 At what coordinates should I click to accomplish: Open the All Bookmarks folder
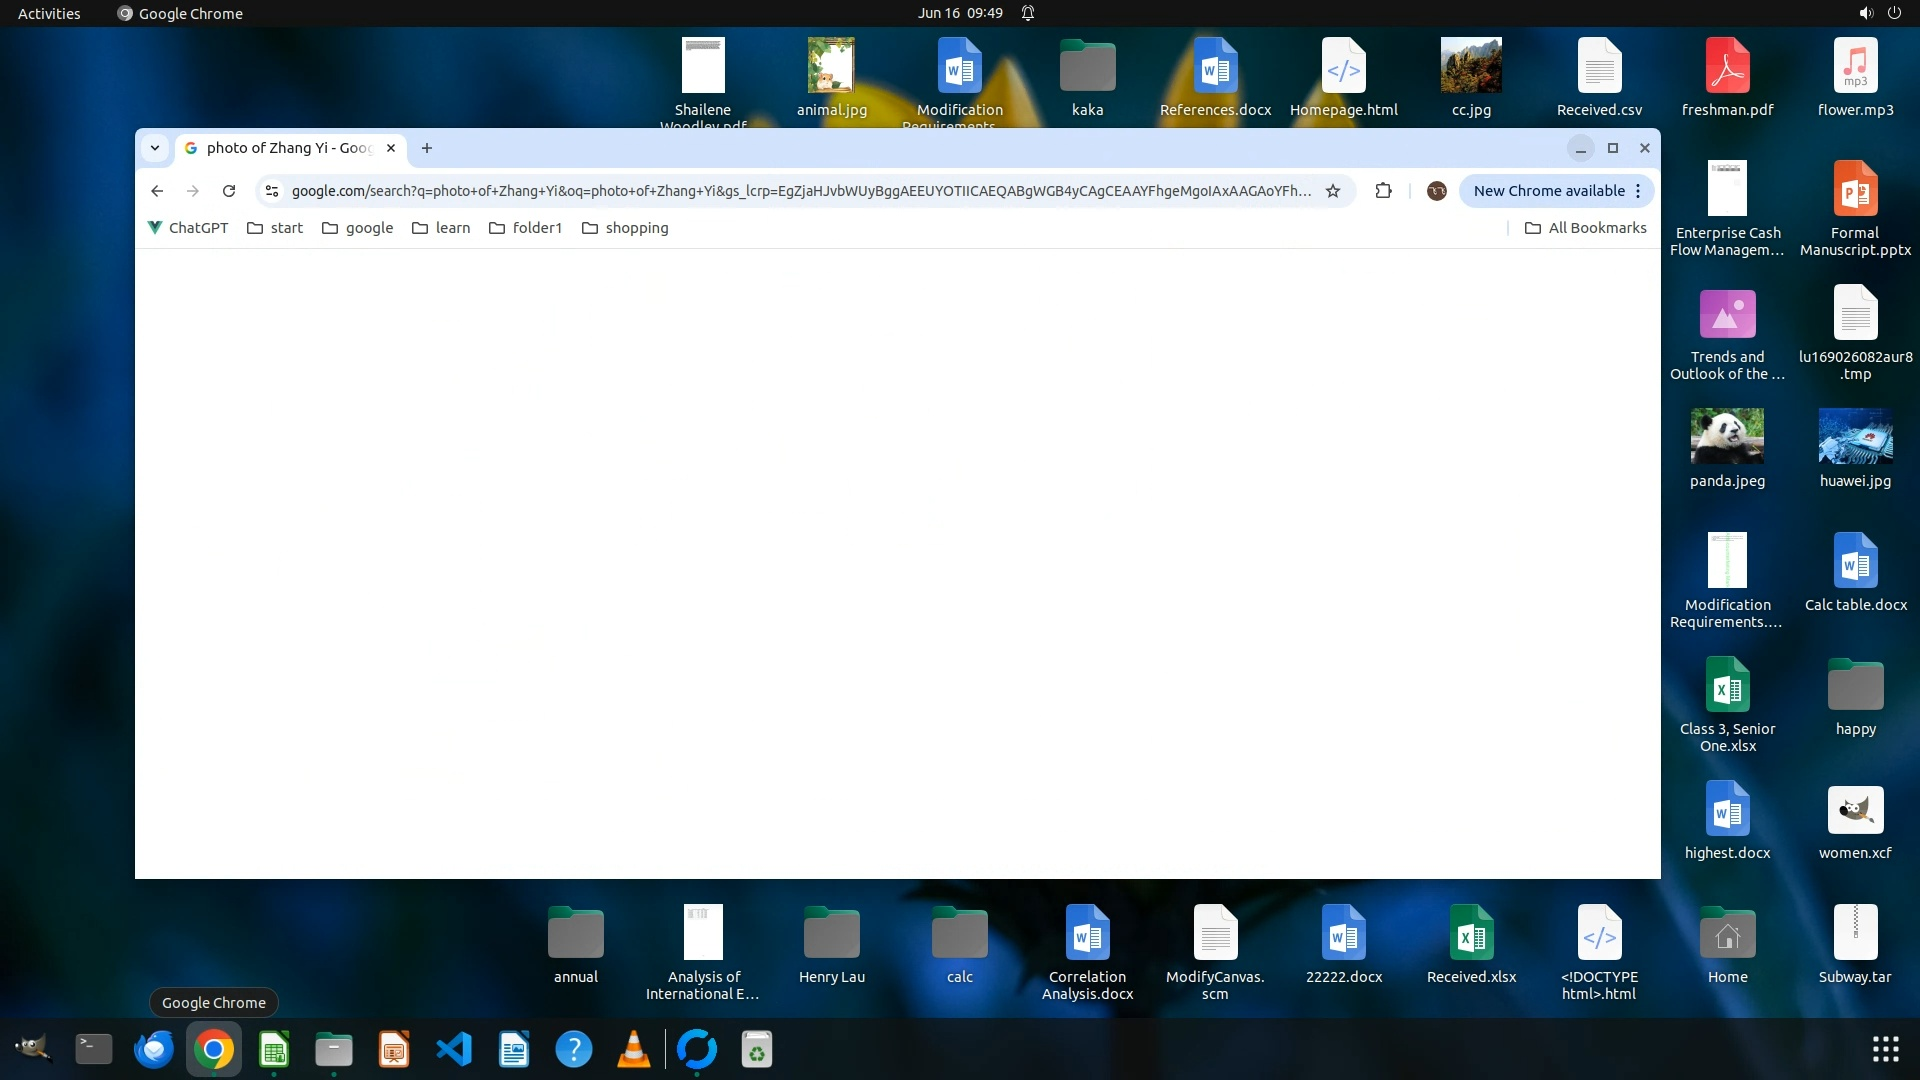tap(1585, 228)
